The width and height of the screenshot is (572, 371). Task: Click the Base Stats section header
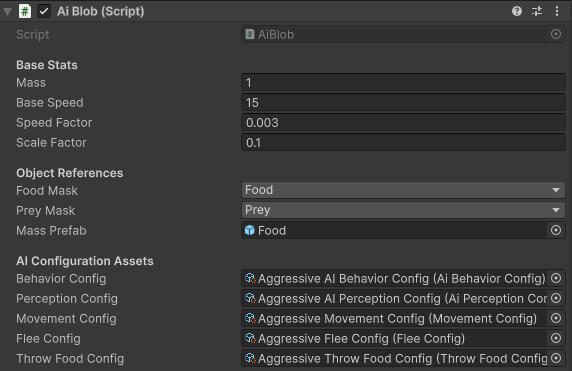click(x=47, y=65)
